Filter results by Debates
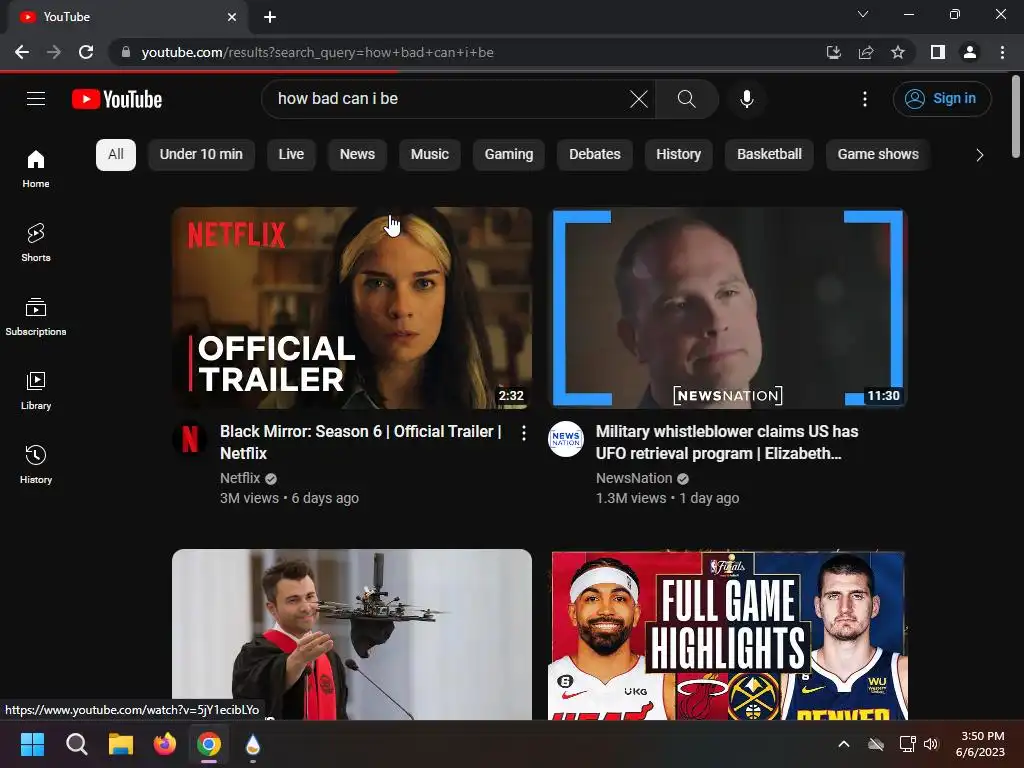Viewport: 1024px width, 768px height. click(595, 155)
